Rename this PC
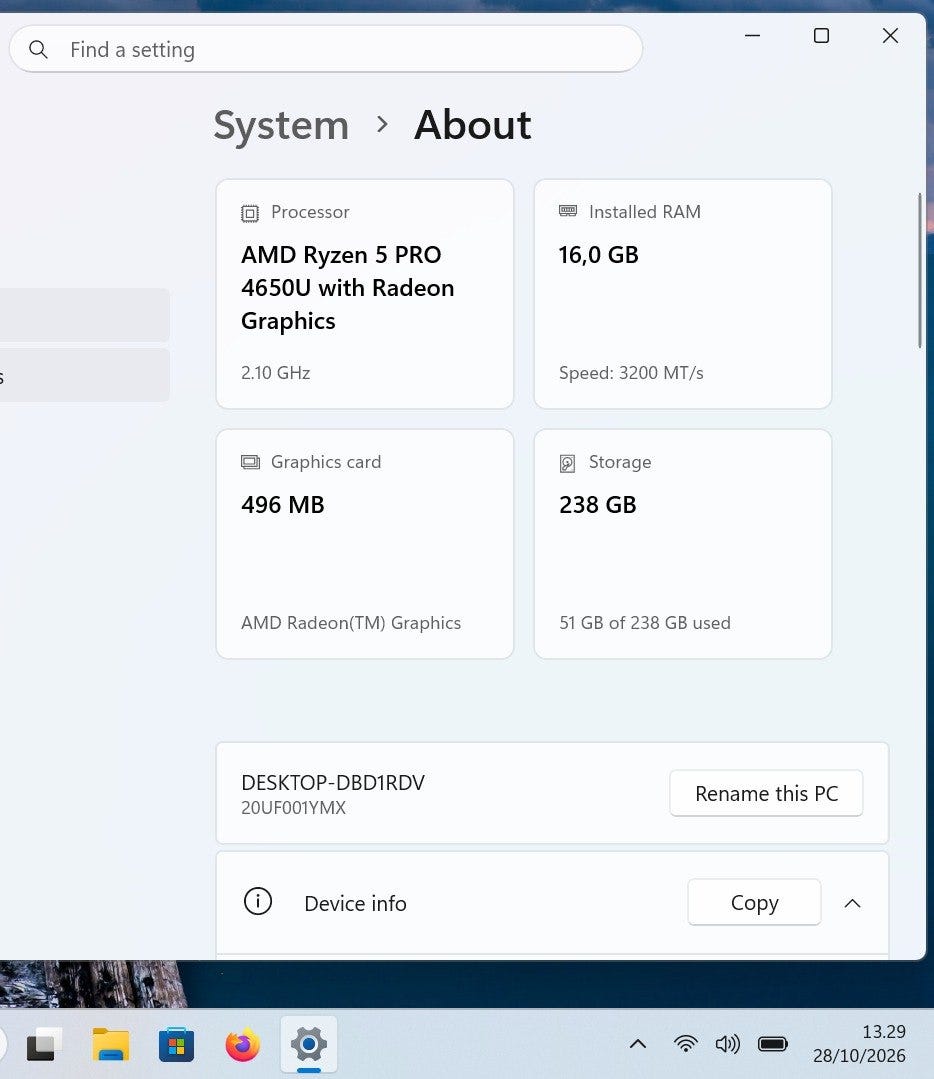Screen dimensions: 934x1079 coord(766,793)
